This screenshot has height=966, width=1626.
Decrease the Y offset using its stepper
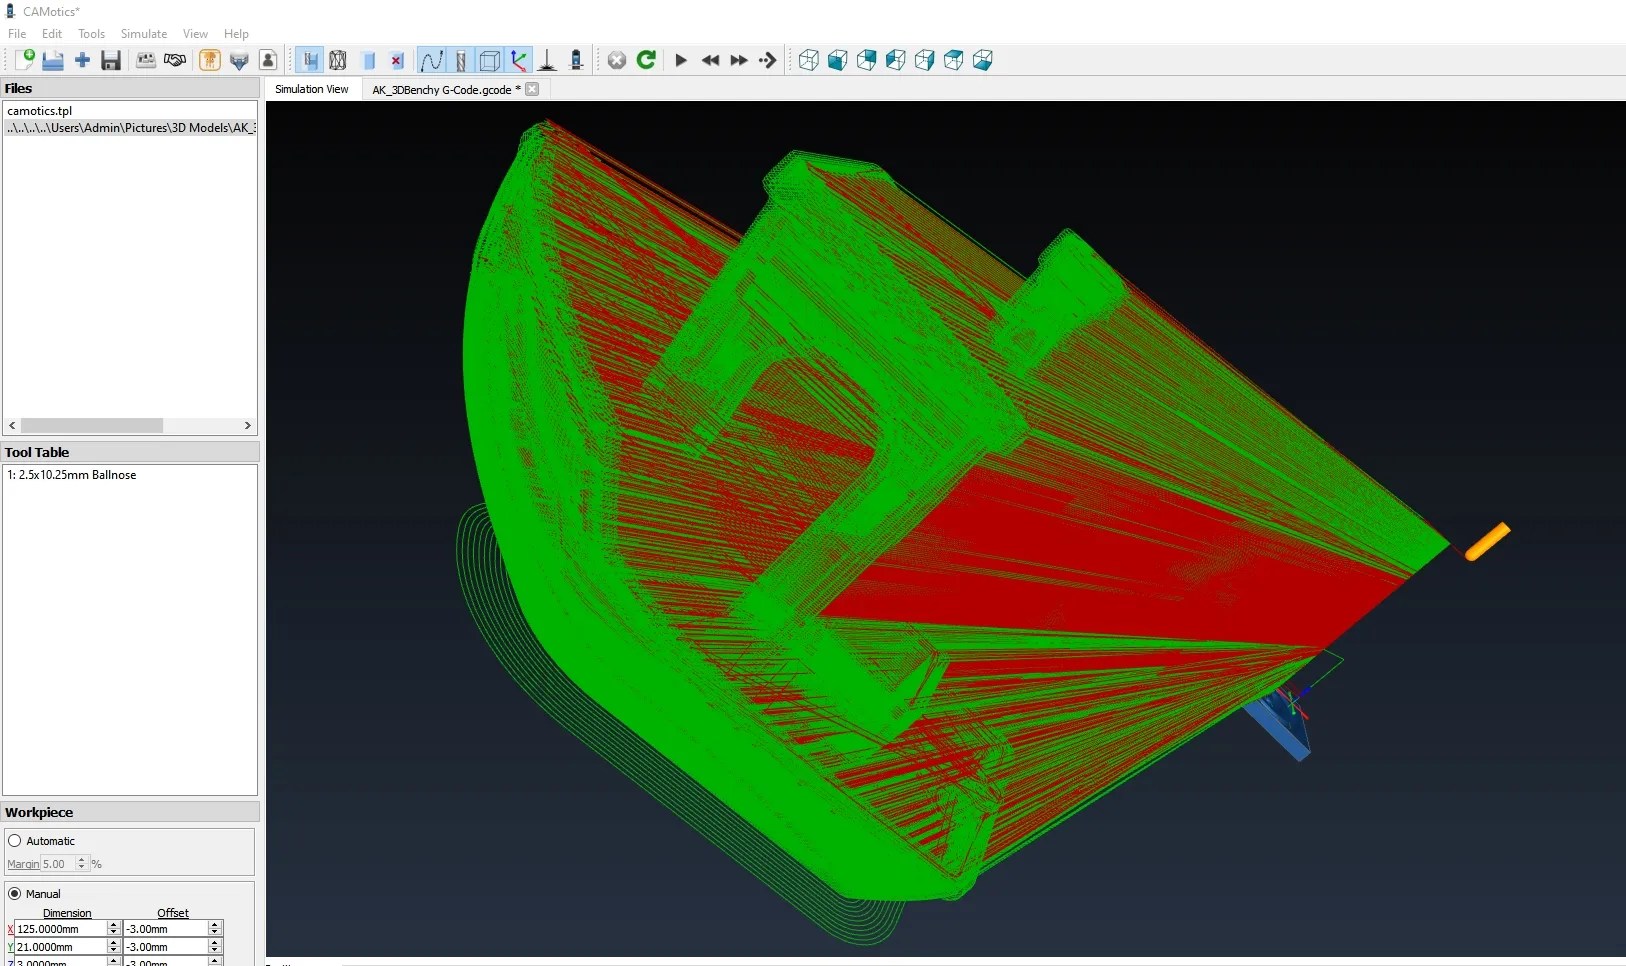point(215,950)
